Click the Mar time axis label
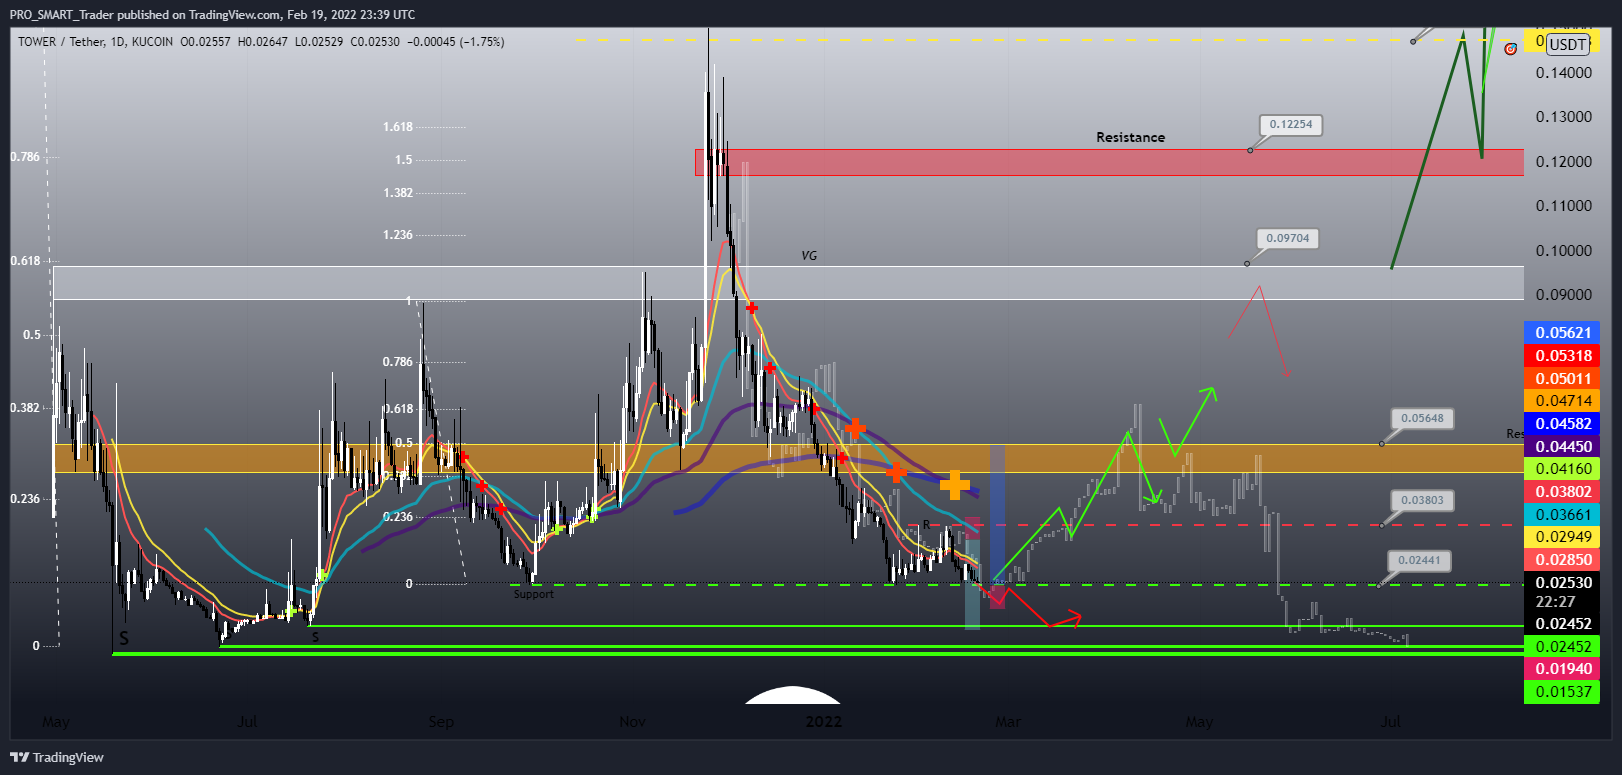The image size is (1622, 775). 1008,722
